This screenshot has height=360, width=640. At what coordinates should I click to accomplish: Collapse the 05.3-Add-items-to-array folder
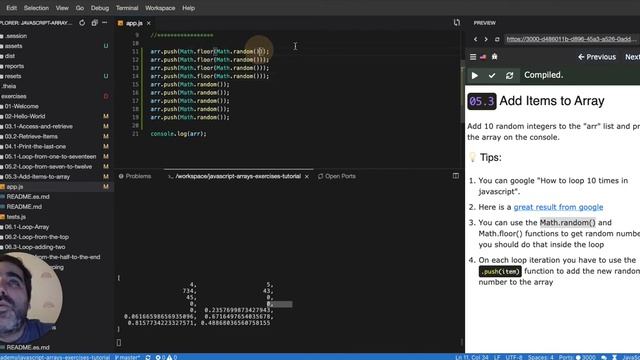tap(37, 177)
